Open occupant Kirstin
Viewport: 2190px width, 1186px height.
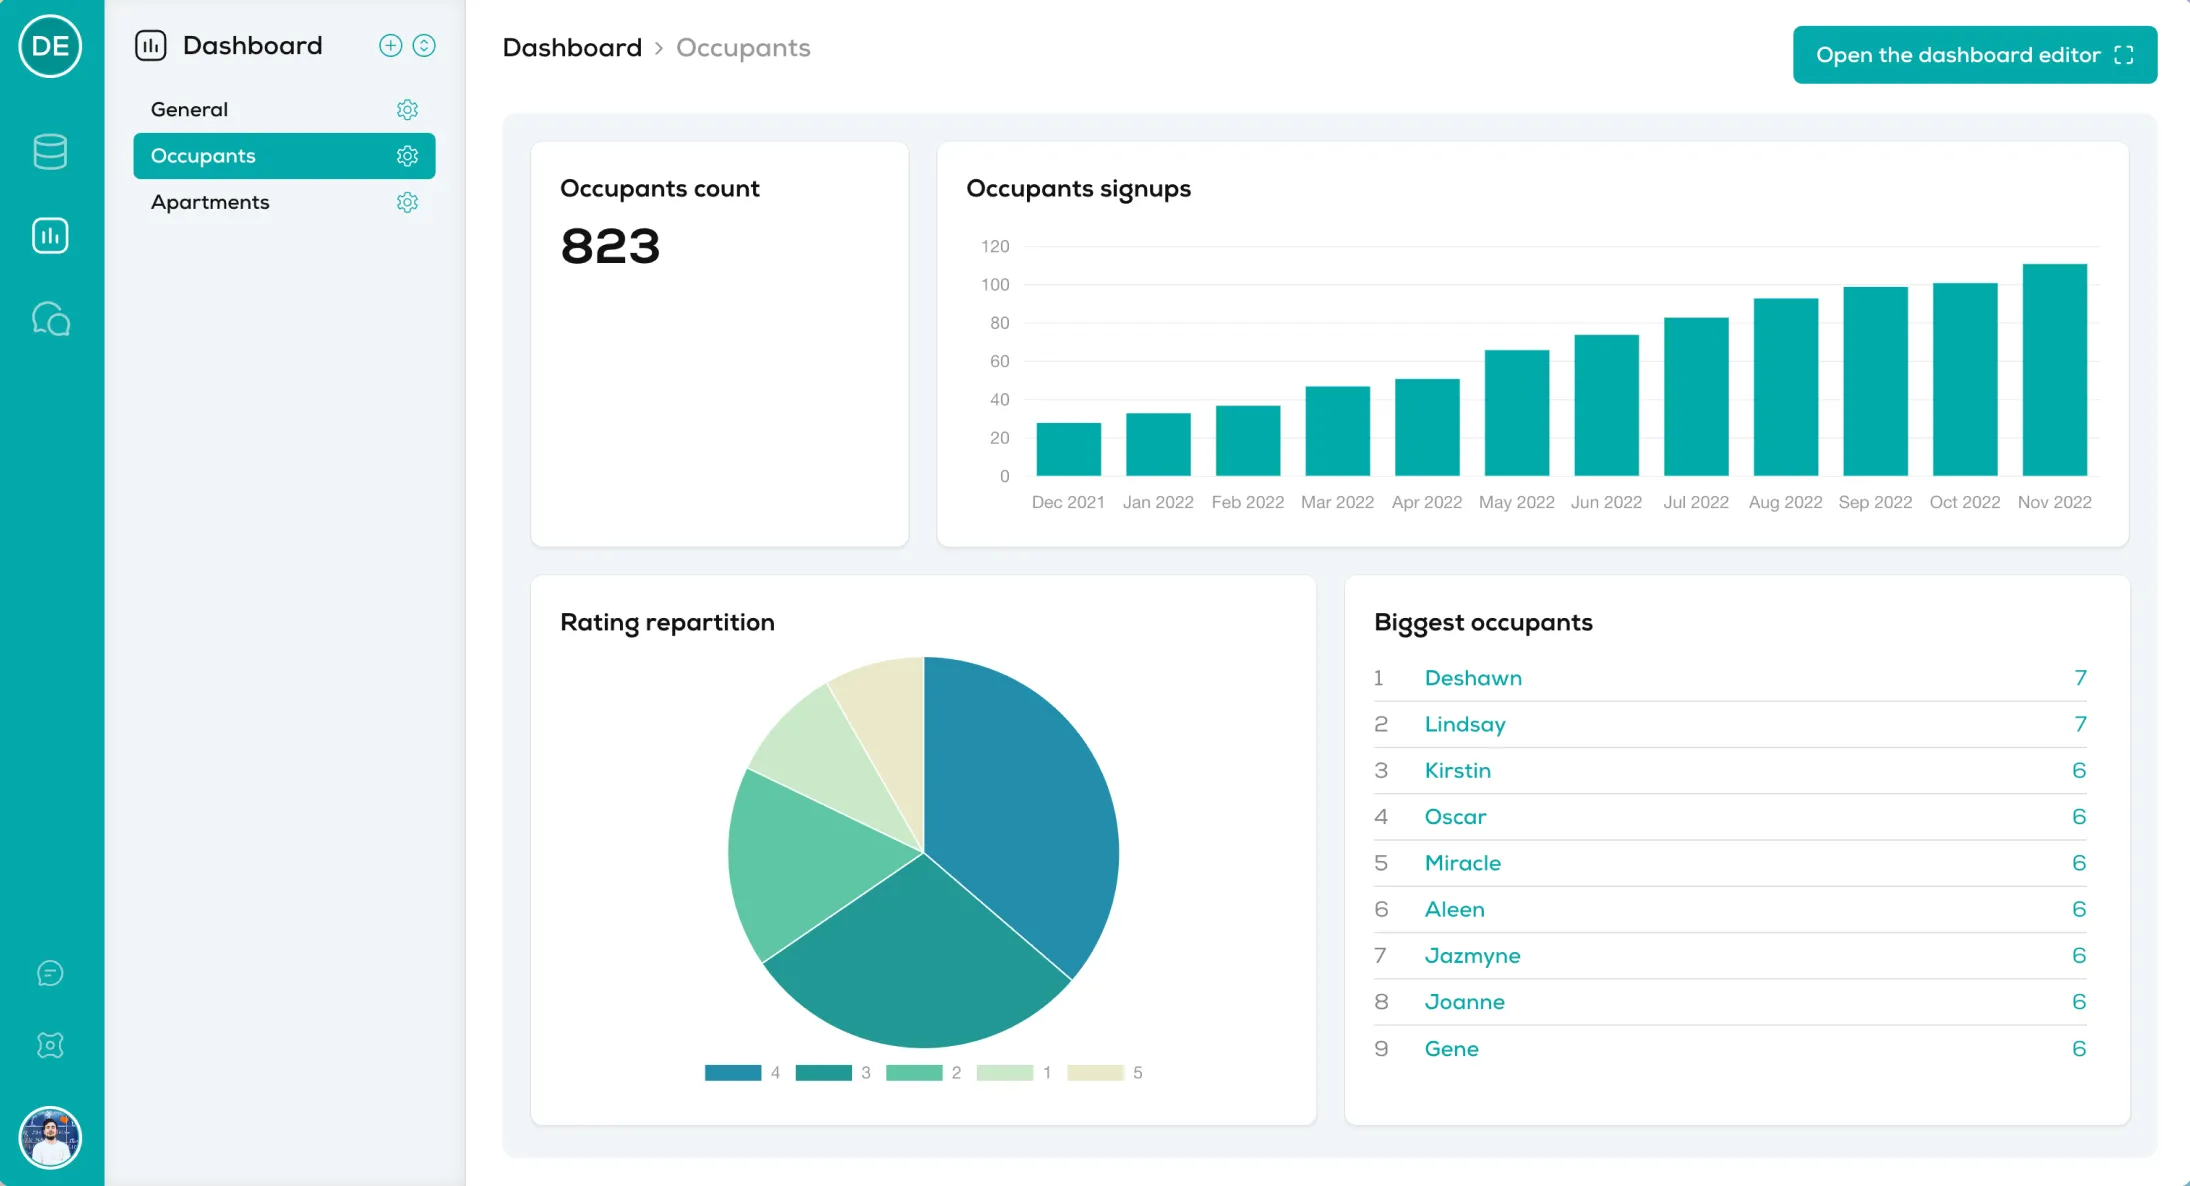pyautogui.click(x=1458, y=770)
